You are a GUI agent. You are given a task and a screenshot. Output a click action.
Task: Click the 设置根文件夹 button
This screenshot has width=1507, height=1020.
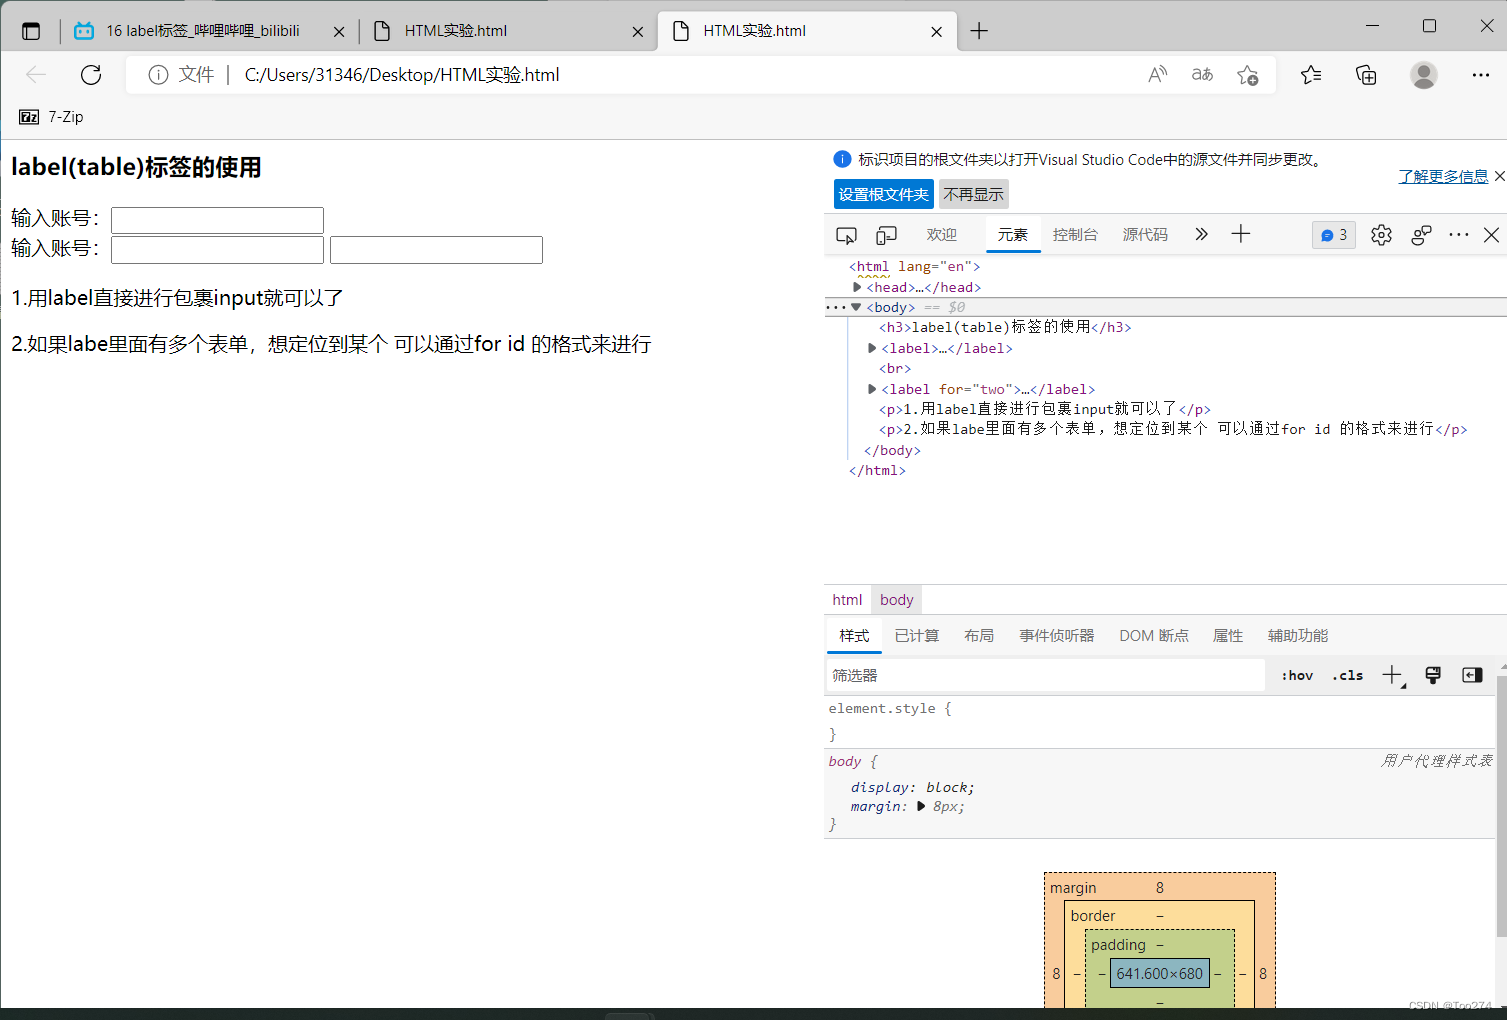pyautogui.click(x=884, y=194)
